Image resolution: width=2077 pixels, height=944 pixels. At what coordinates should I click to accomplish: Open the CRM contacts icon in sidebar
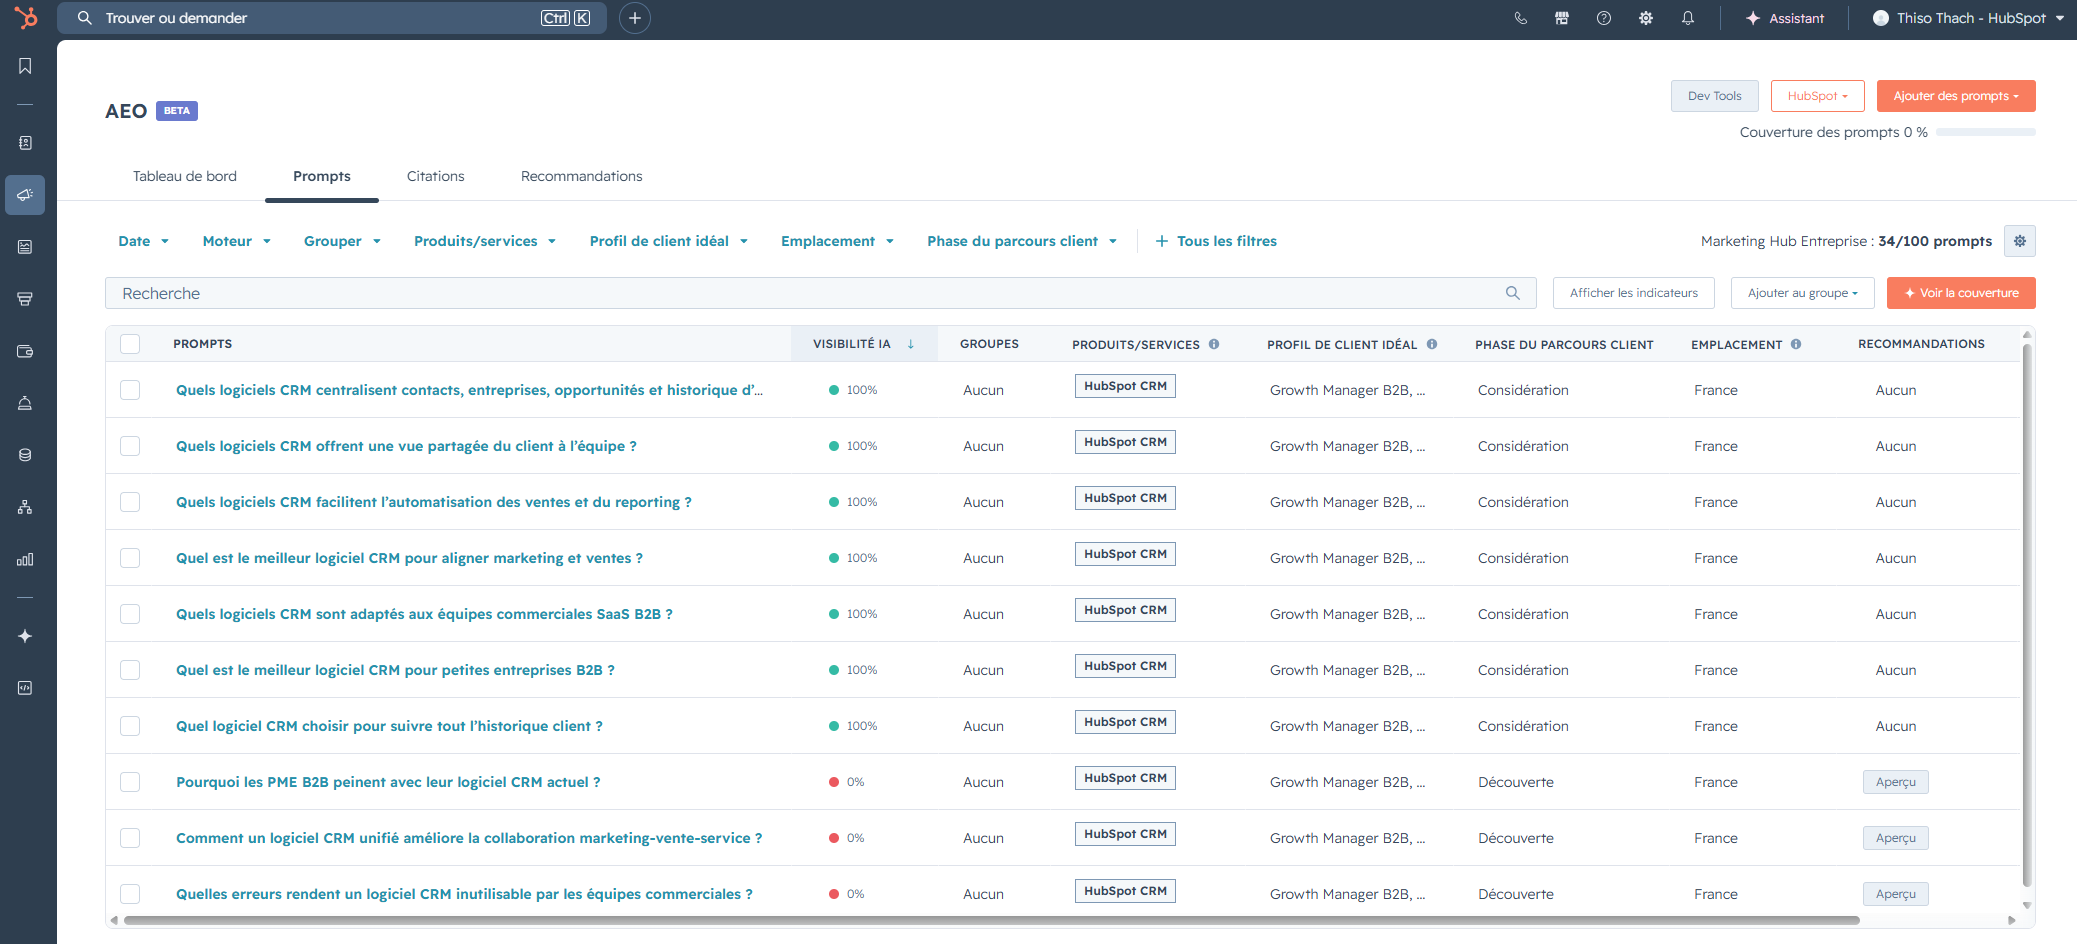pos(25,143)
